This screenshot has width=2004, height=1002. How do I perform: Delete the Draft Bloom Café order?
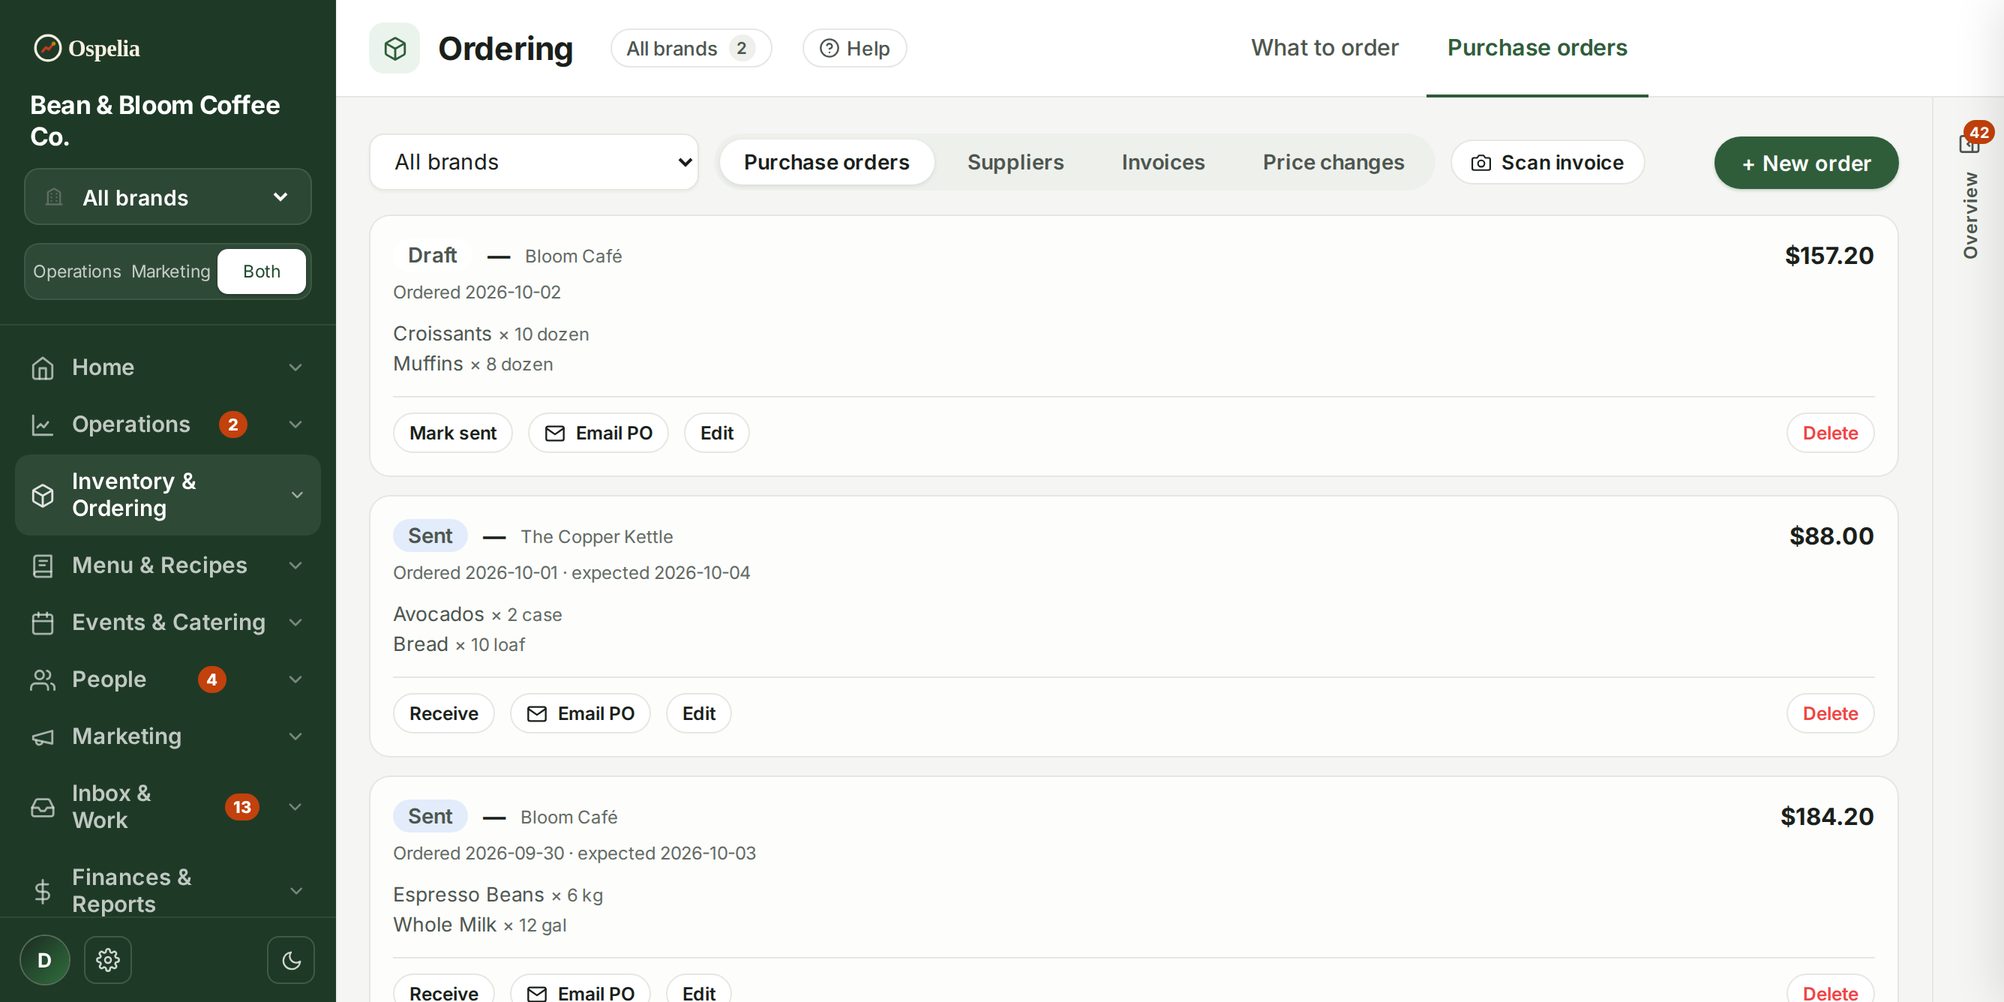[x=1830, y=433]
